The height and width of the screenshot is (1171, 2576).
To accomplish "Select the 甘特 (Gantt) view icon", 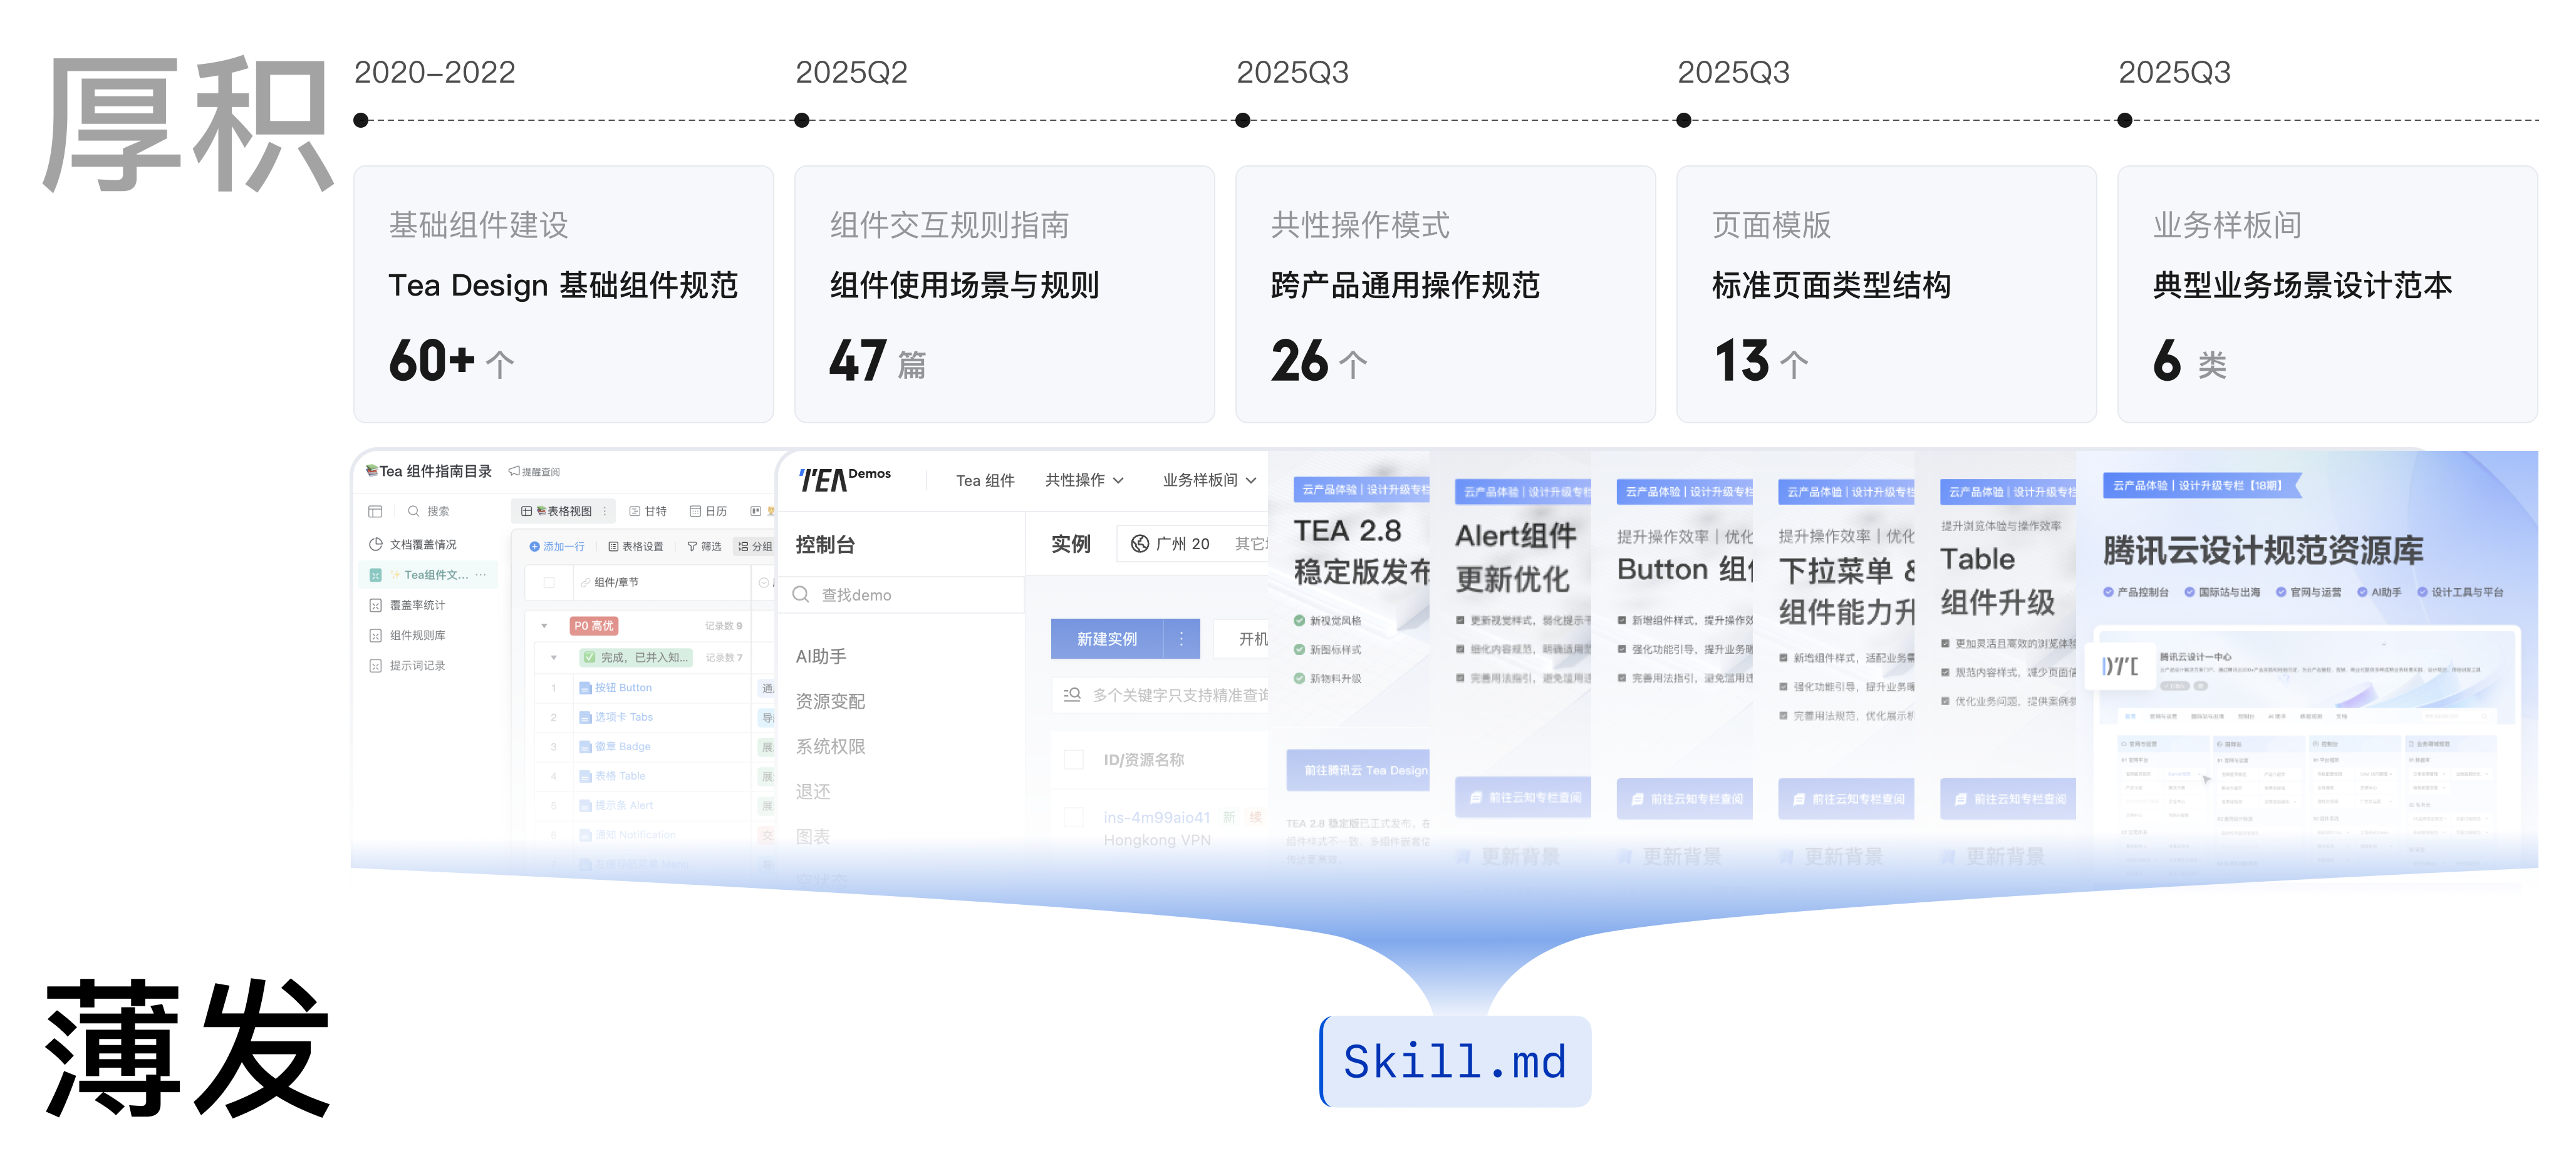I will coord(635,511).
